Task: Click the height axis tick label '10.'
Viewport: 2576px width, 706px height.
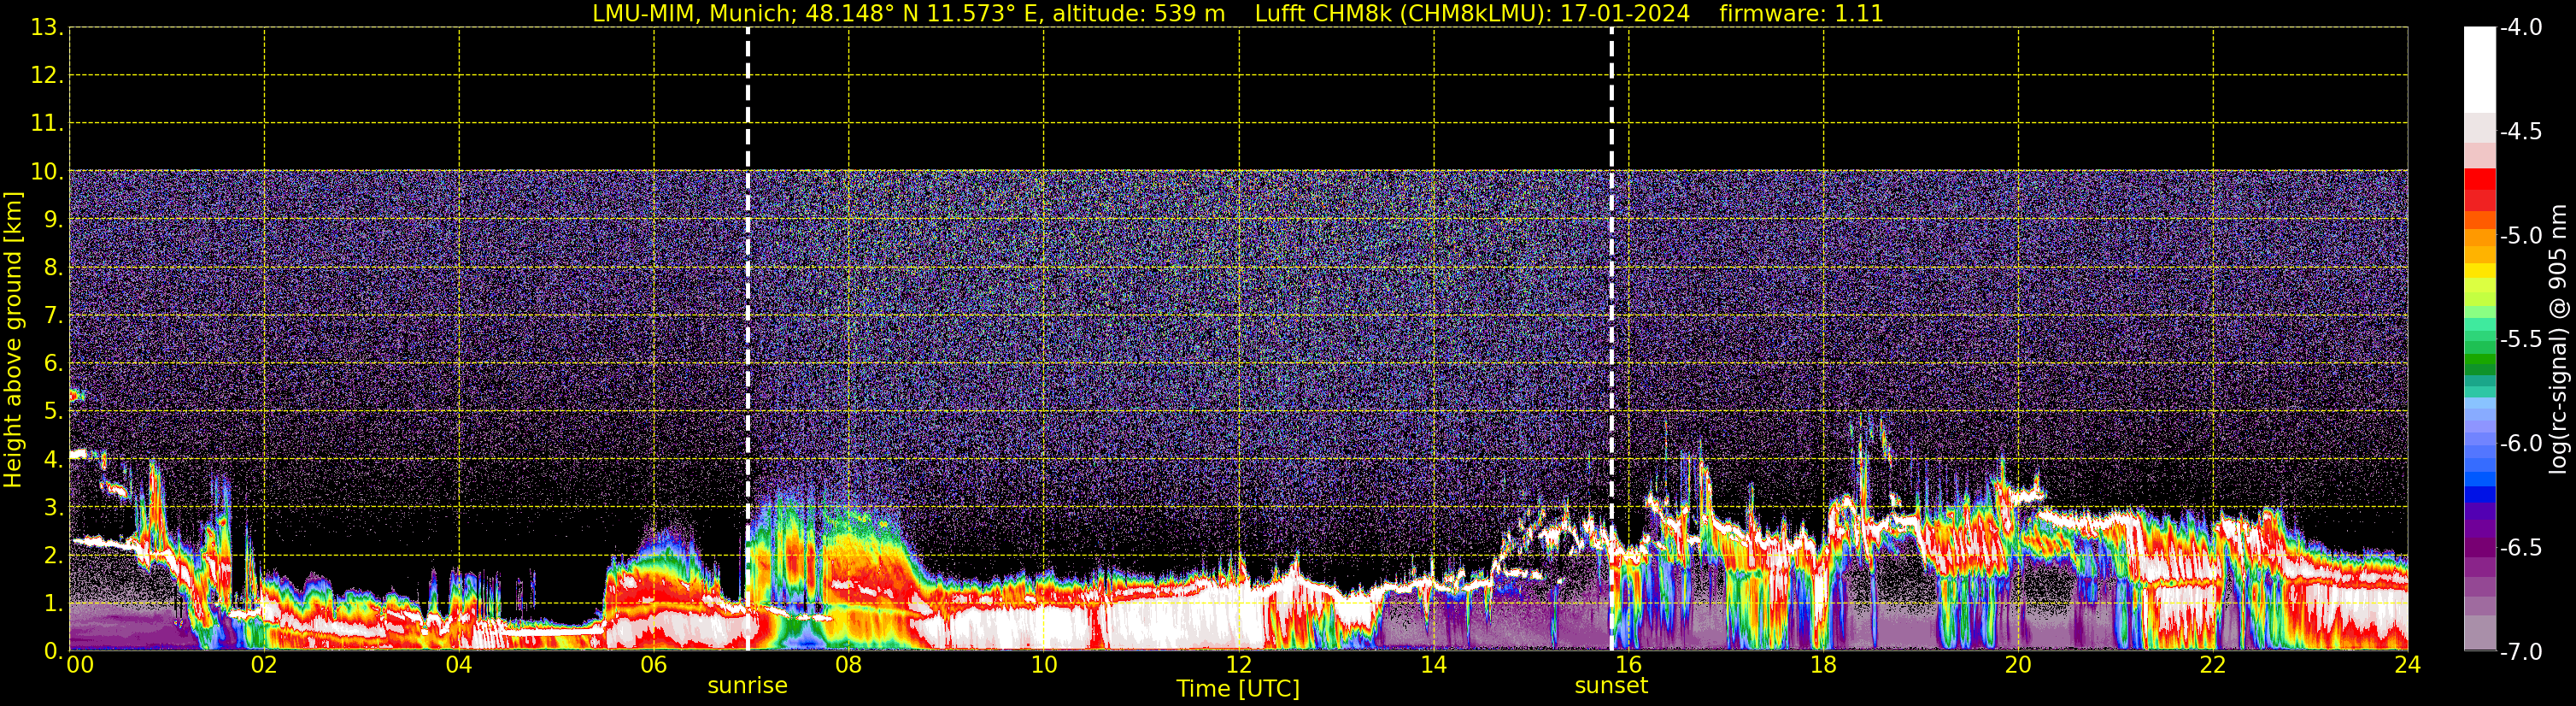Action: pos(47,172)
